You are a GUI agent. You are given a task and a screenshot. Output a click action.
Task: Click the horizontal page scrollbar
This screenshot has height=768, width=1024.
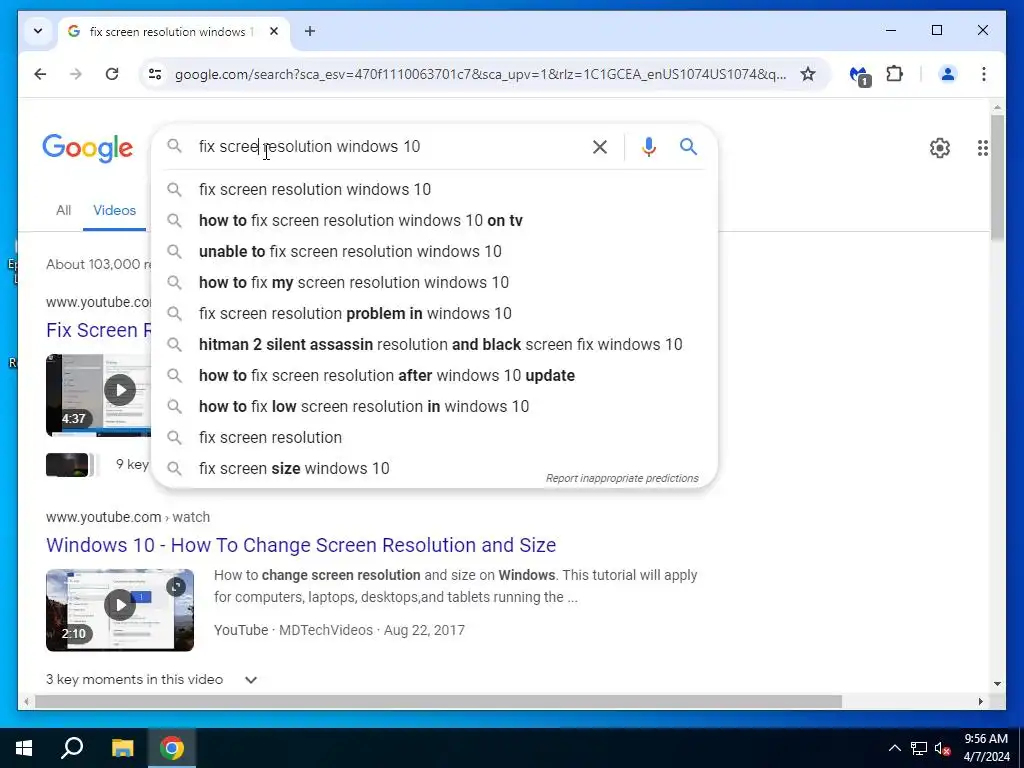(438, 701)
